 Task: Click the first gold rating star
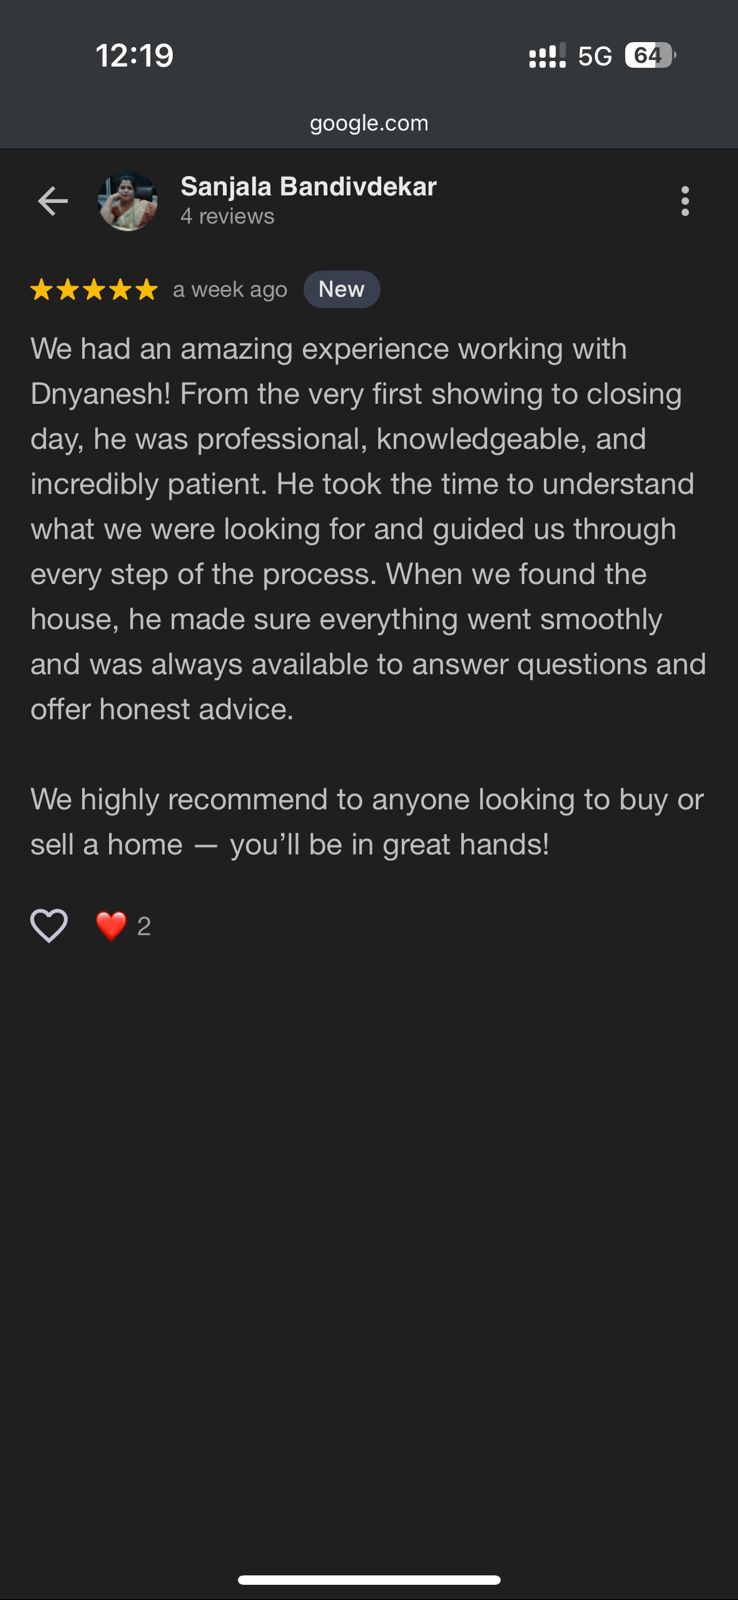41,290
